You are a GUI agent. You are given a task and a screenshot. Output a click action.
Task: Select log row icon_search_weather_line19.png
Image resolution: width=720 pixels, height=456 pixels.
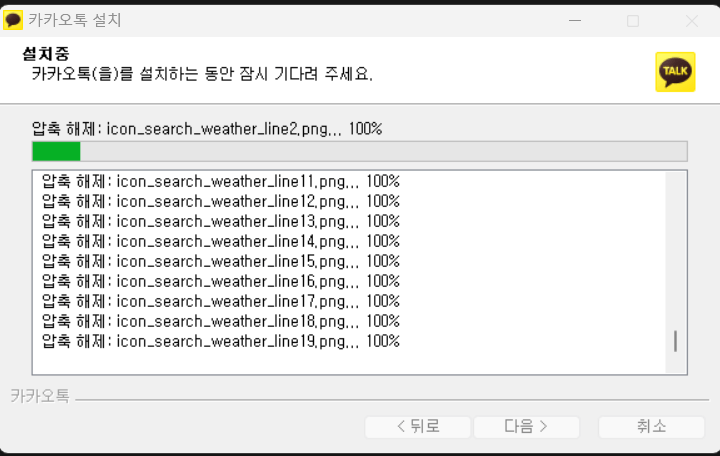(221, 341)
